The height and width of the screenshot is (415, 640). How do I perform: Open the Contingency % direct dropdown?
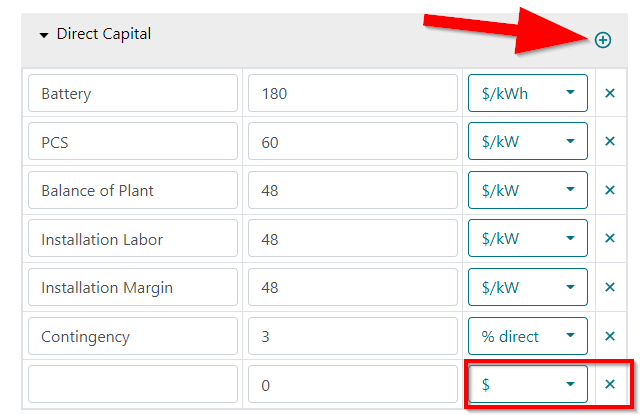[x=528, y=336]
